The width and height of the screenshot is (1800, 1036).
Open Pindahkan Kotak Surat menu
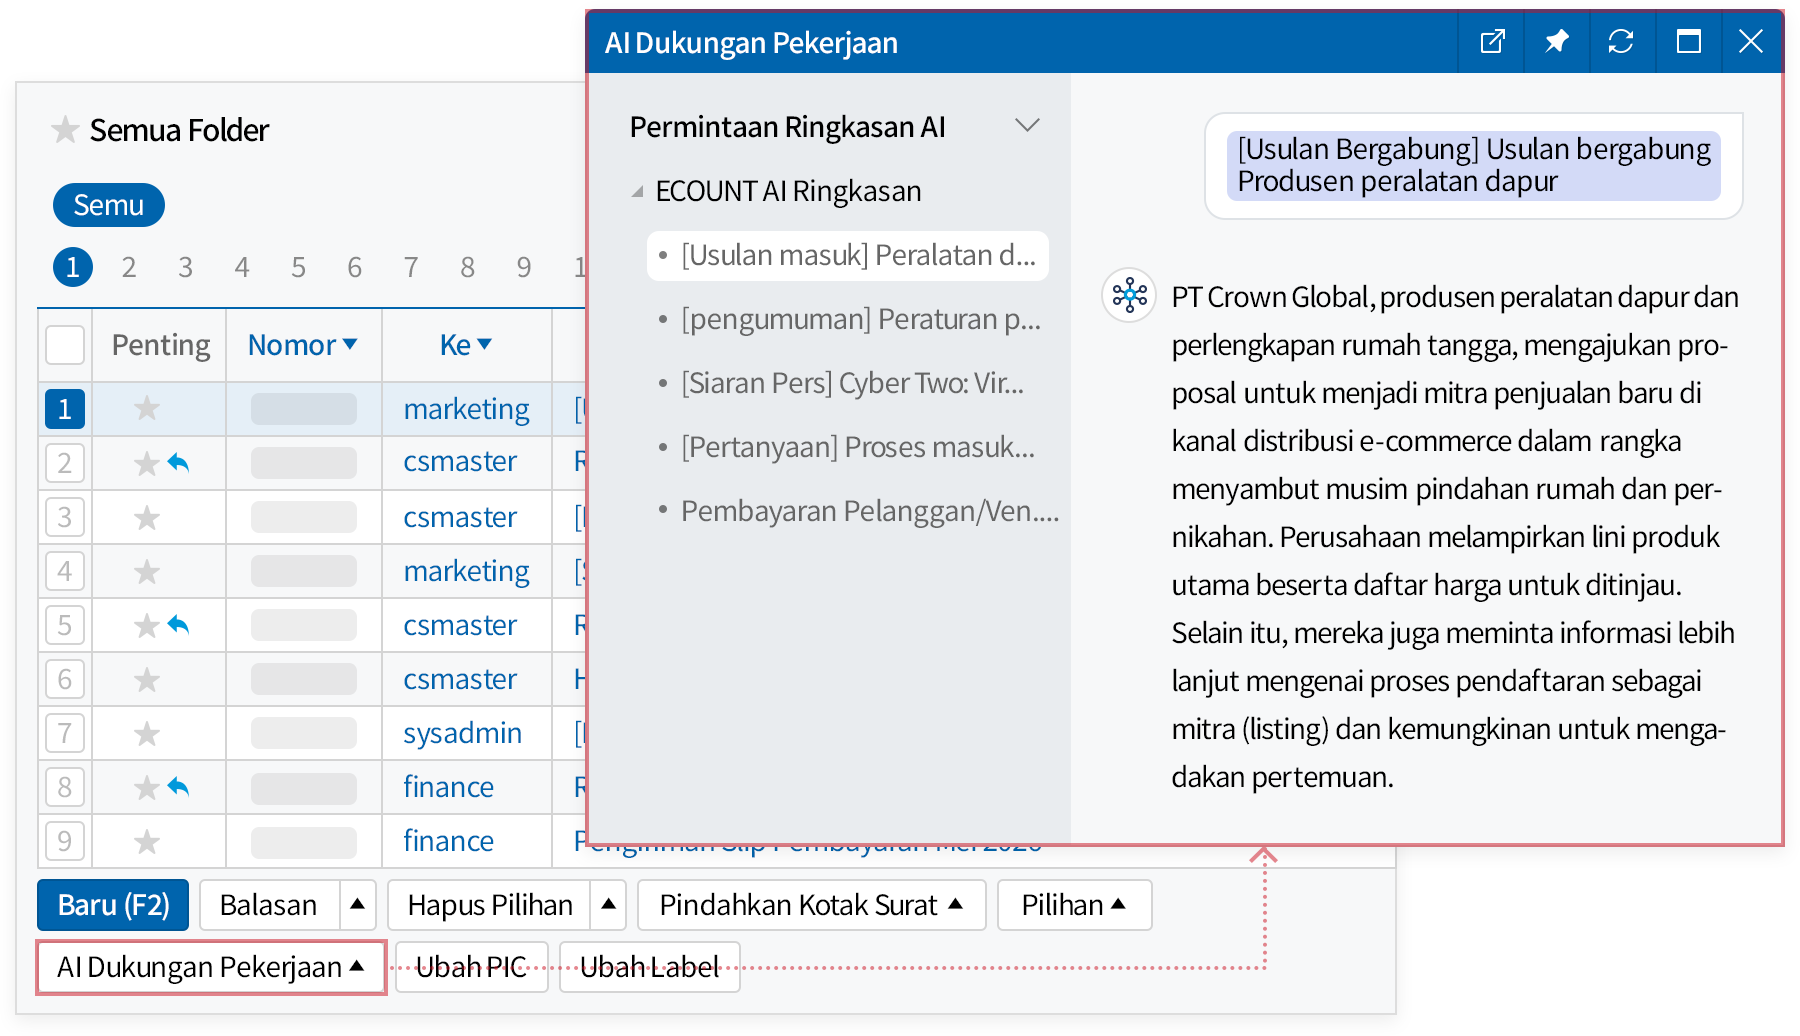pyautogui.click(x=812, y=904)
